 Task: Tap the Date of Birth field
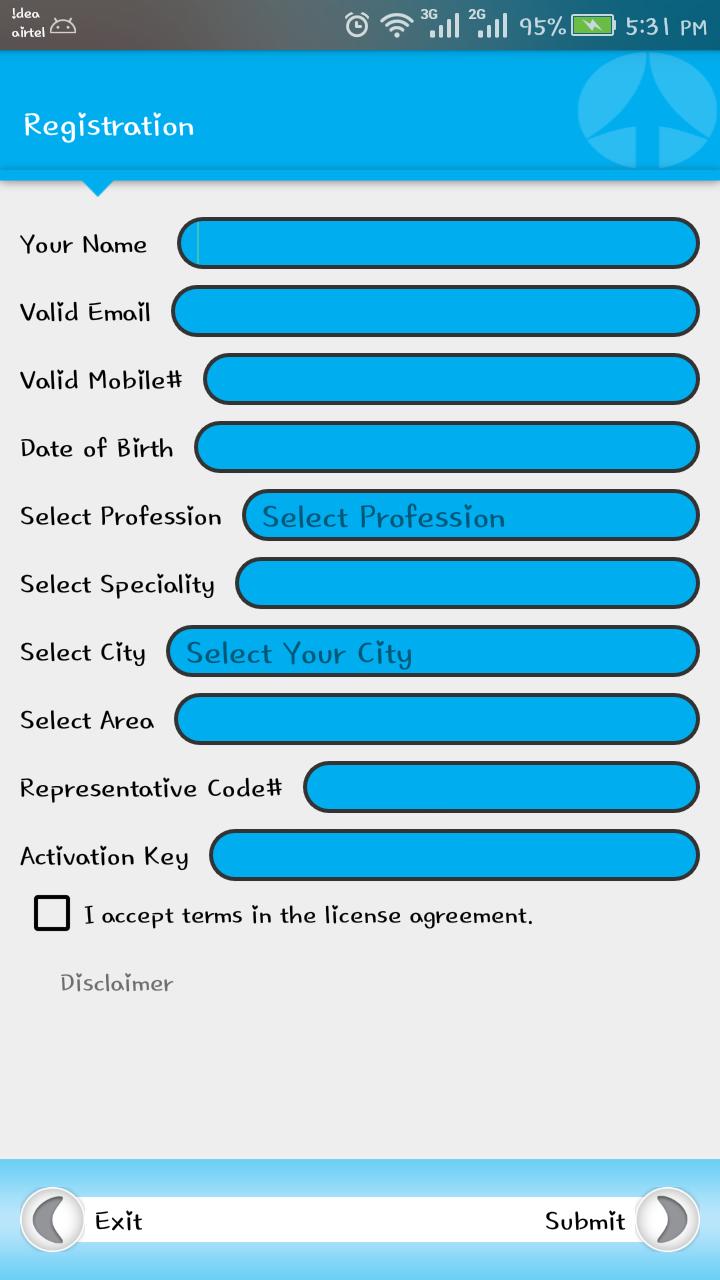(446, 448)
